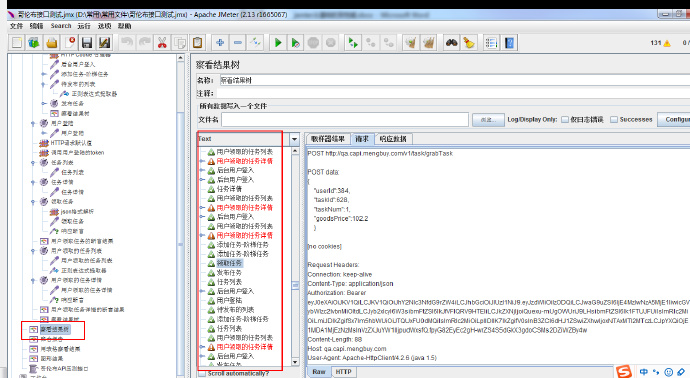Expand the 发布任务 node in the test plan tree
Screen dimensions: 690x378
pyautogui.click(x=44, y=103)
